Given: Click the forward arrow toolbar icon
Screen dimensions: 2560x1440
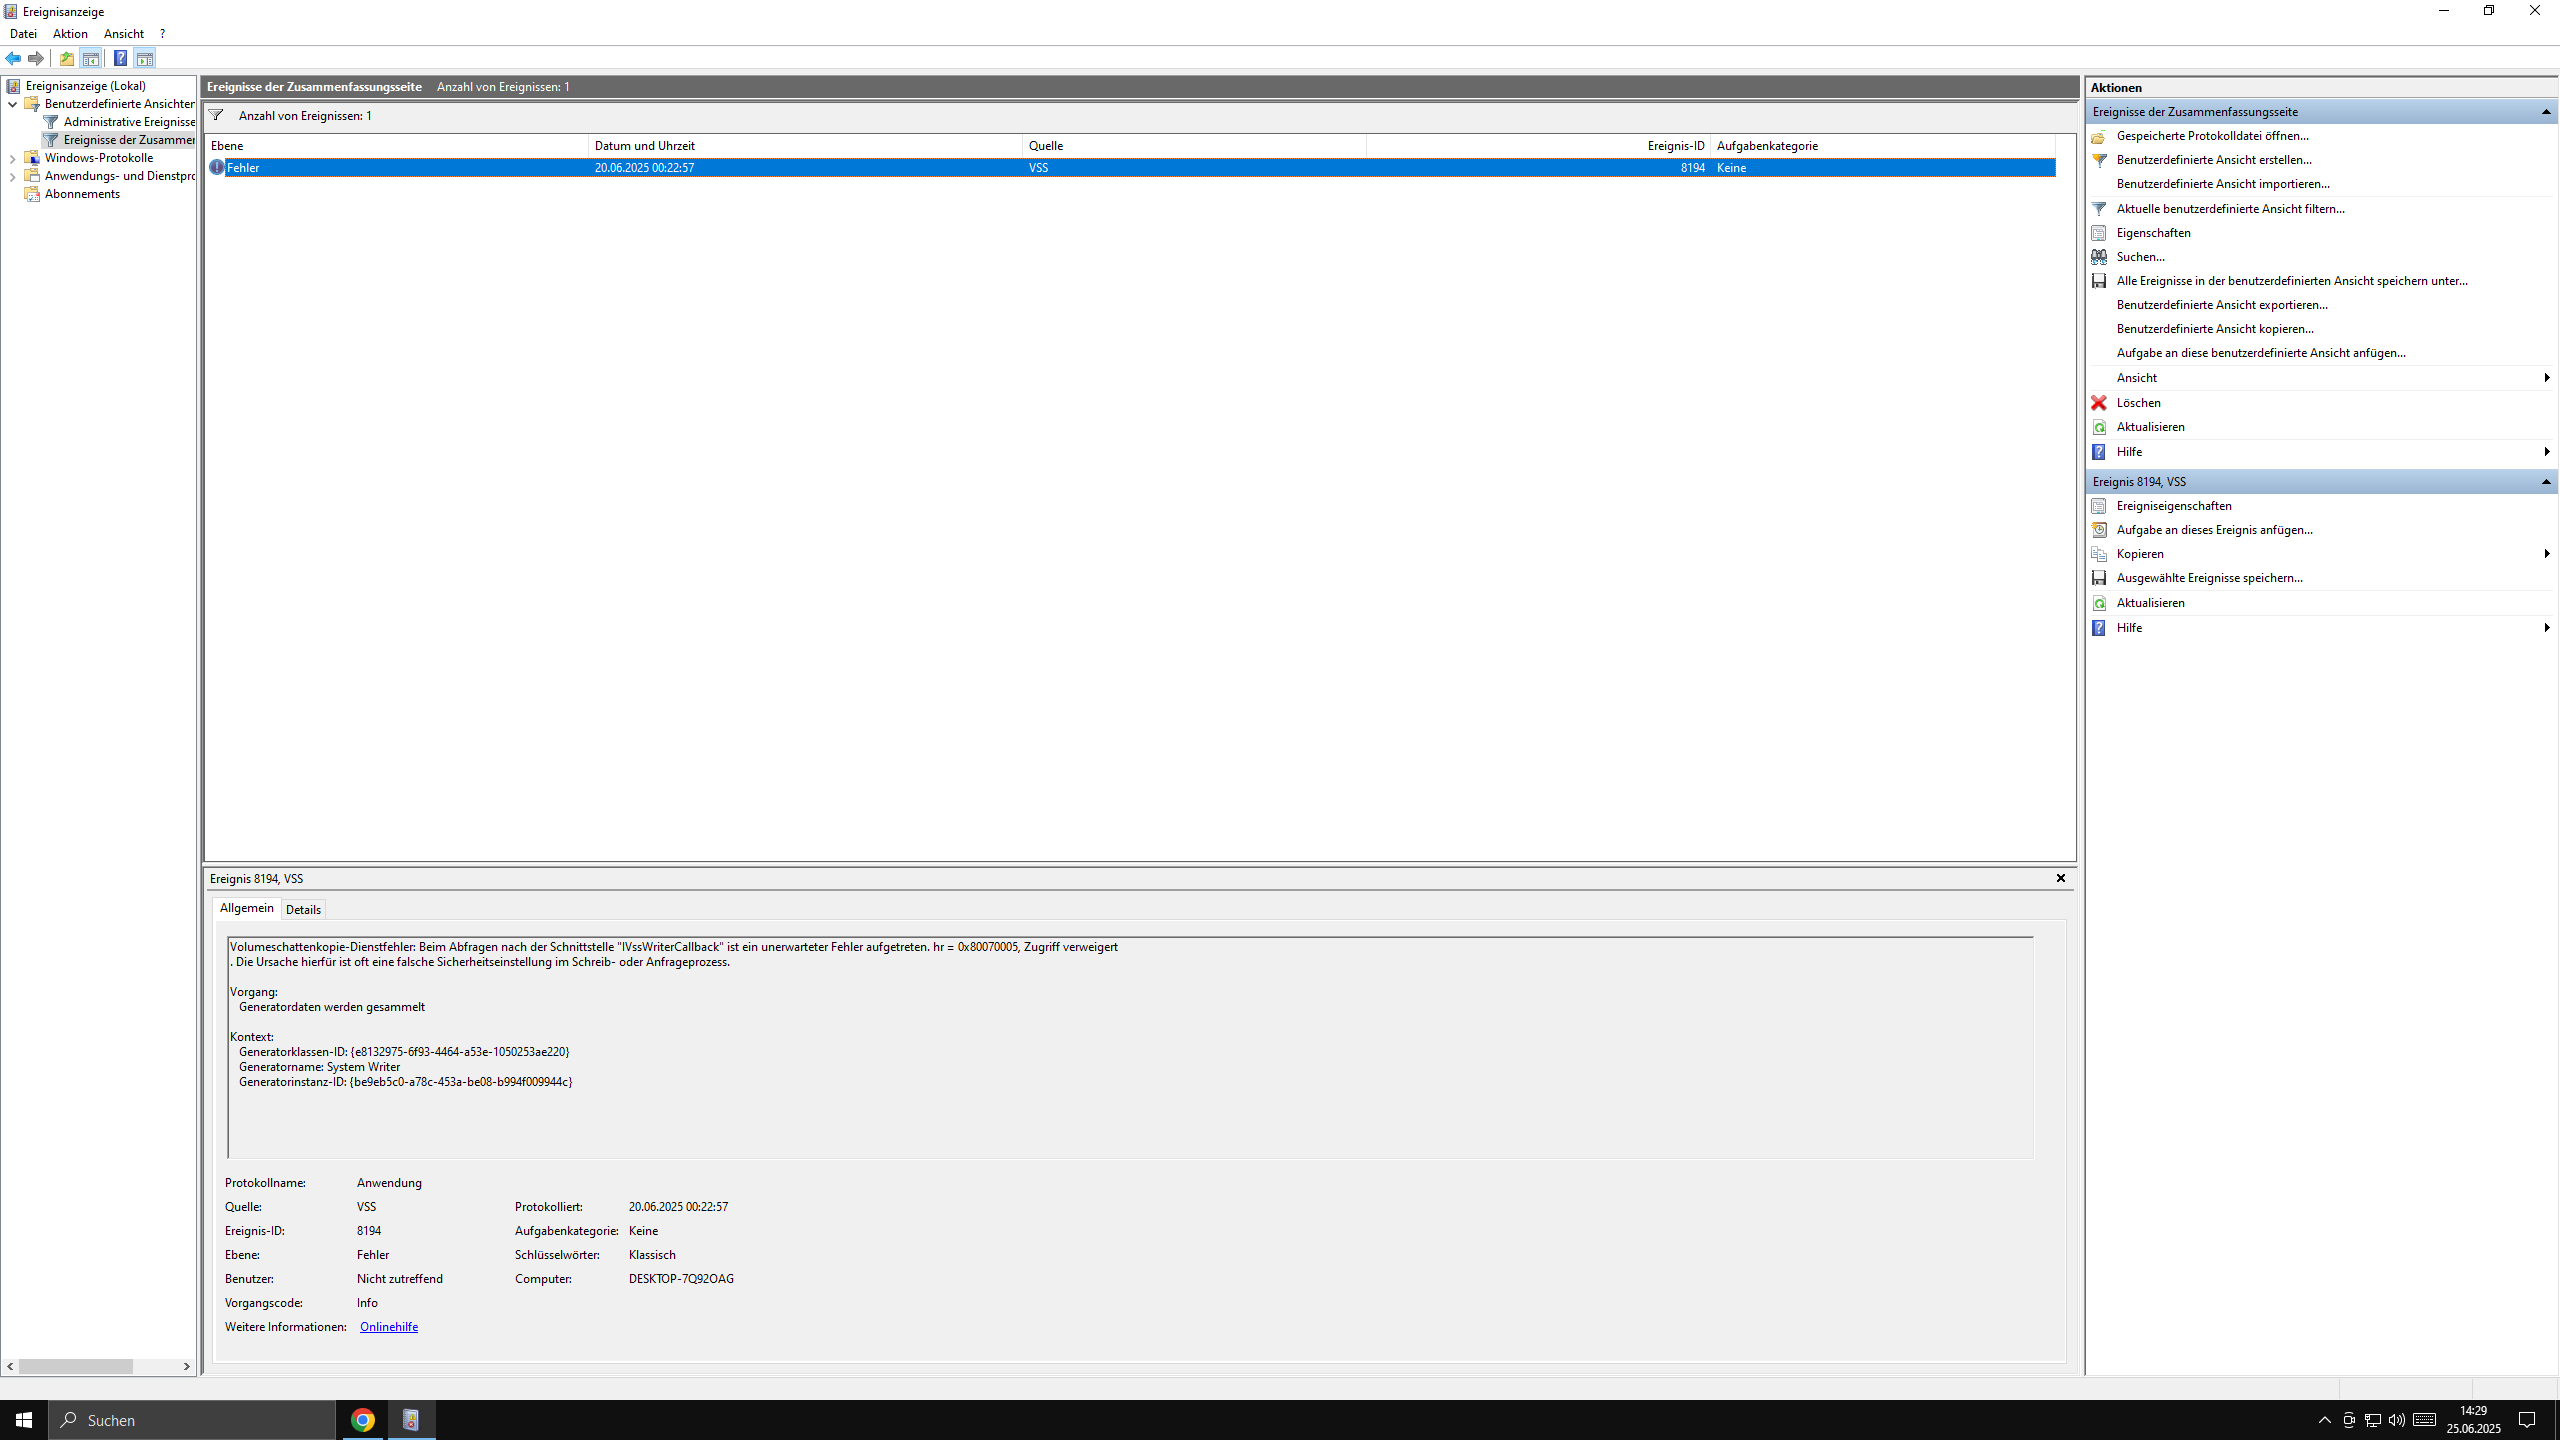Looking at the screenshot, I should [x=36, y=58].
